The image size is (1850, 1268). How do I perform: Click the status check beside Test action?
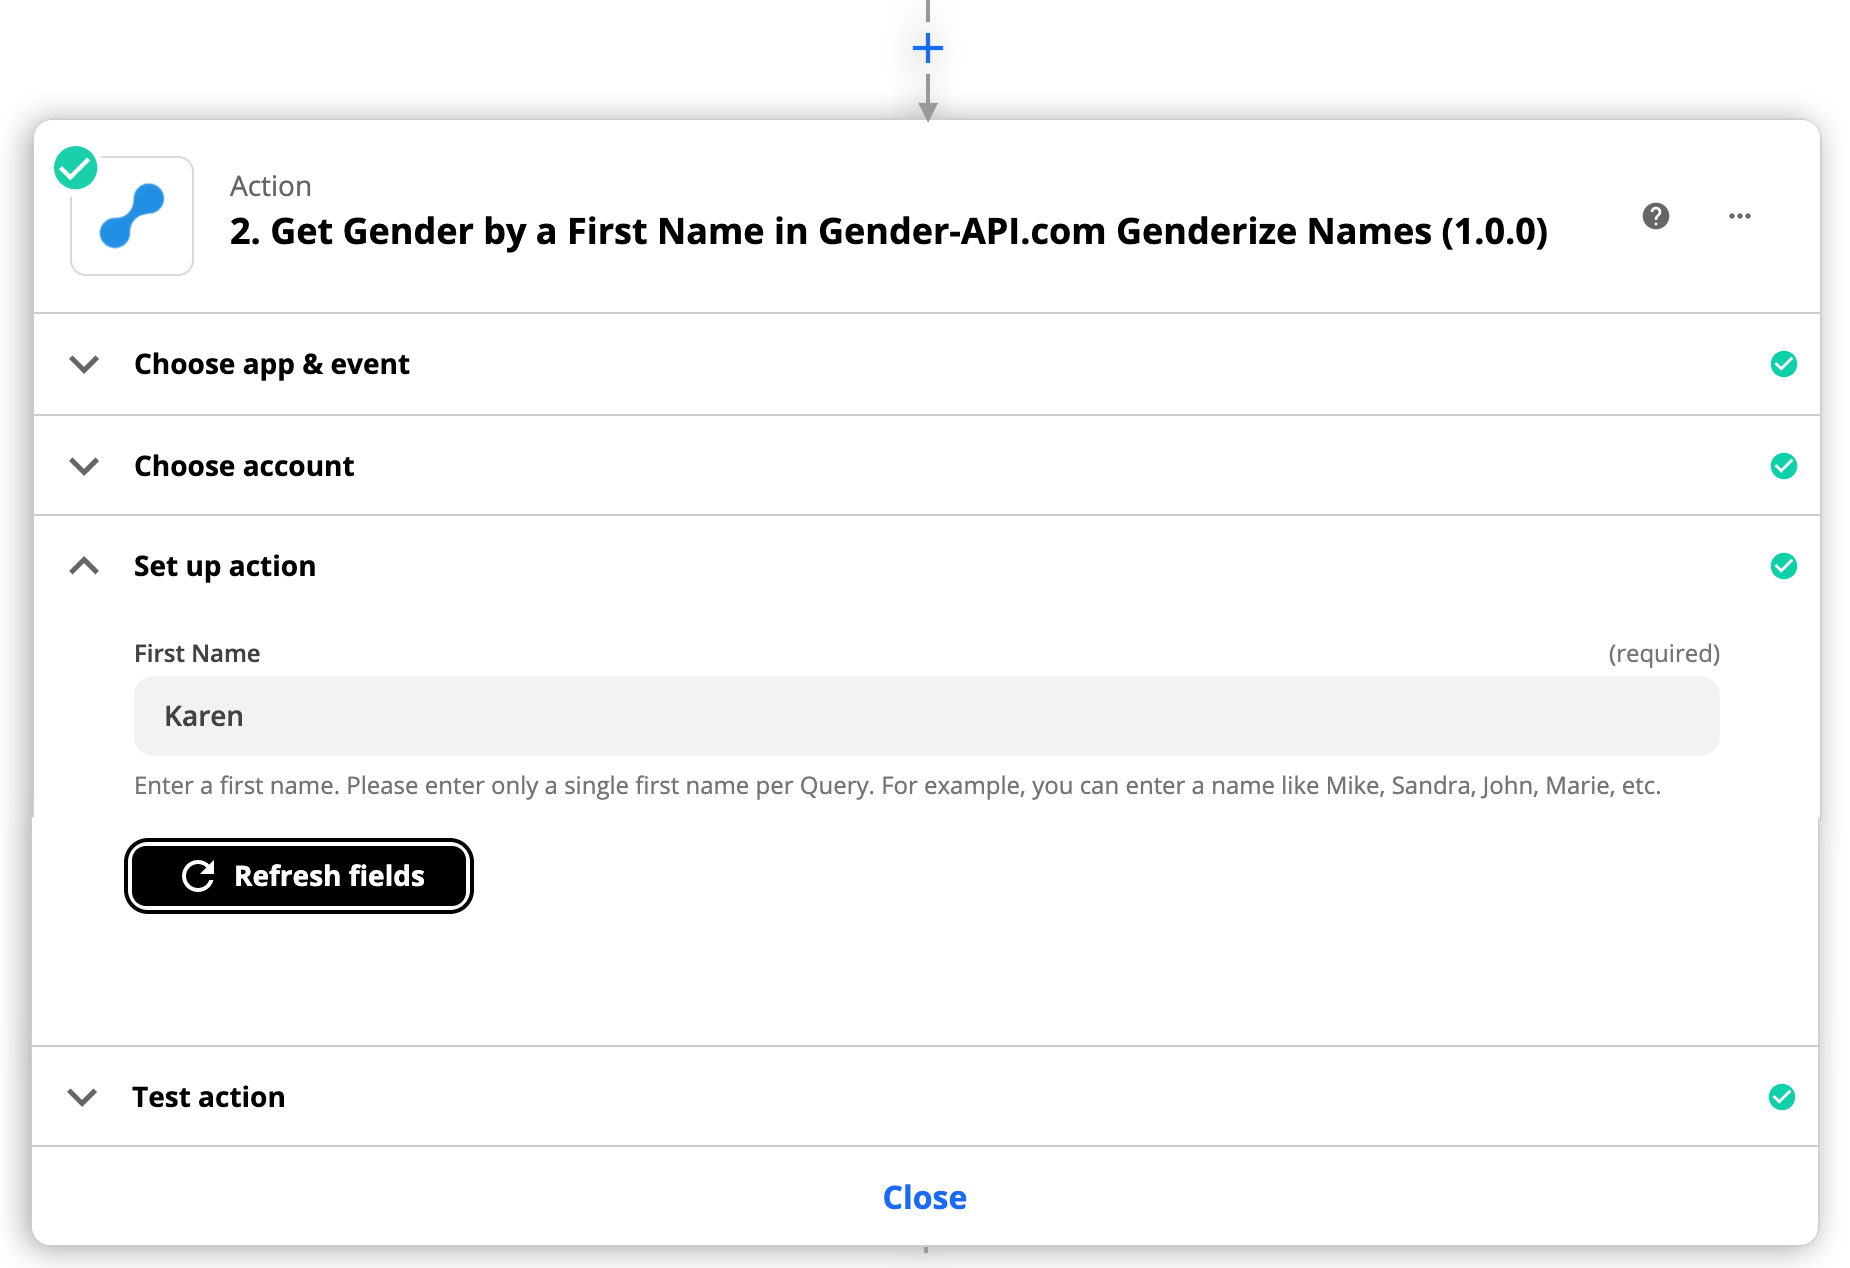pyautogui.click(x=1784, y=1097)
